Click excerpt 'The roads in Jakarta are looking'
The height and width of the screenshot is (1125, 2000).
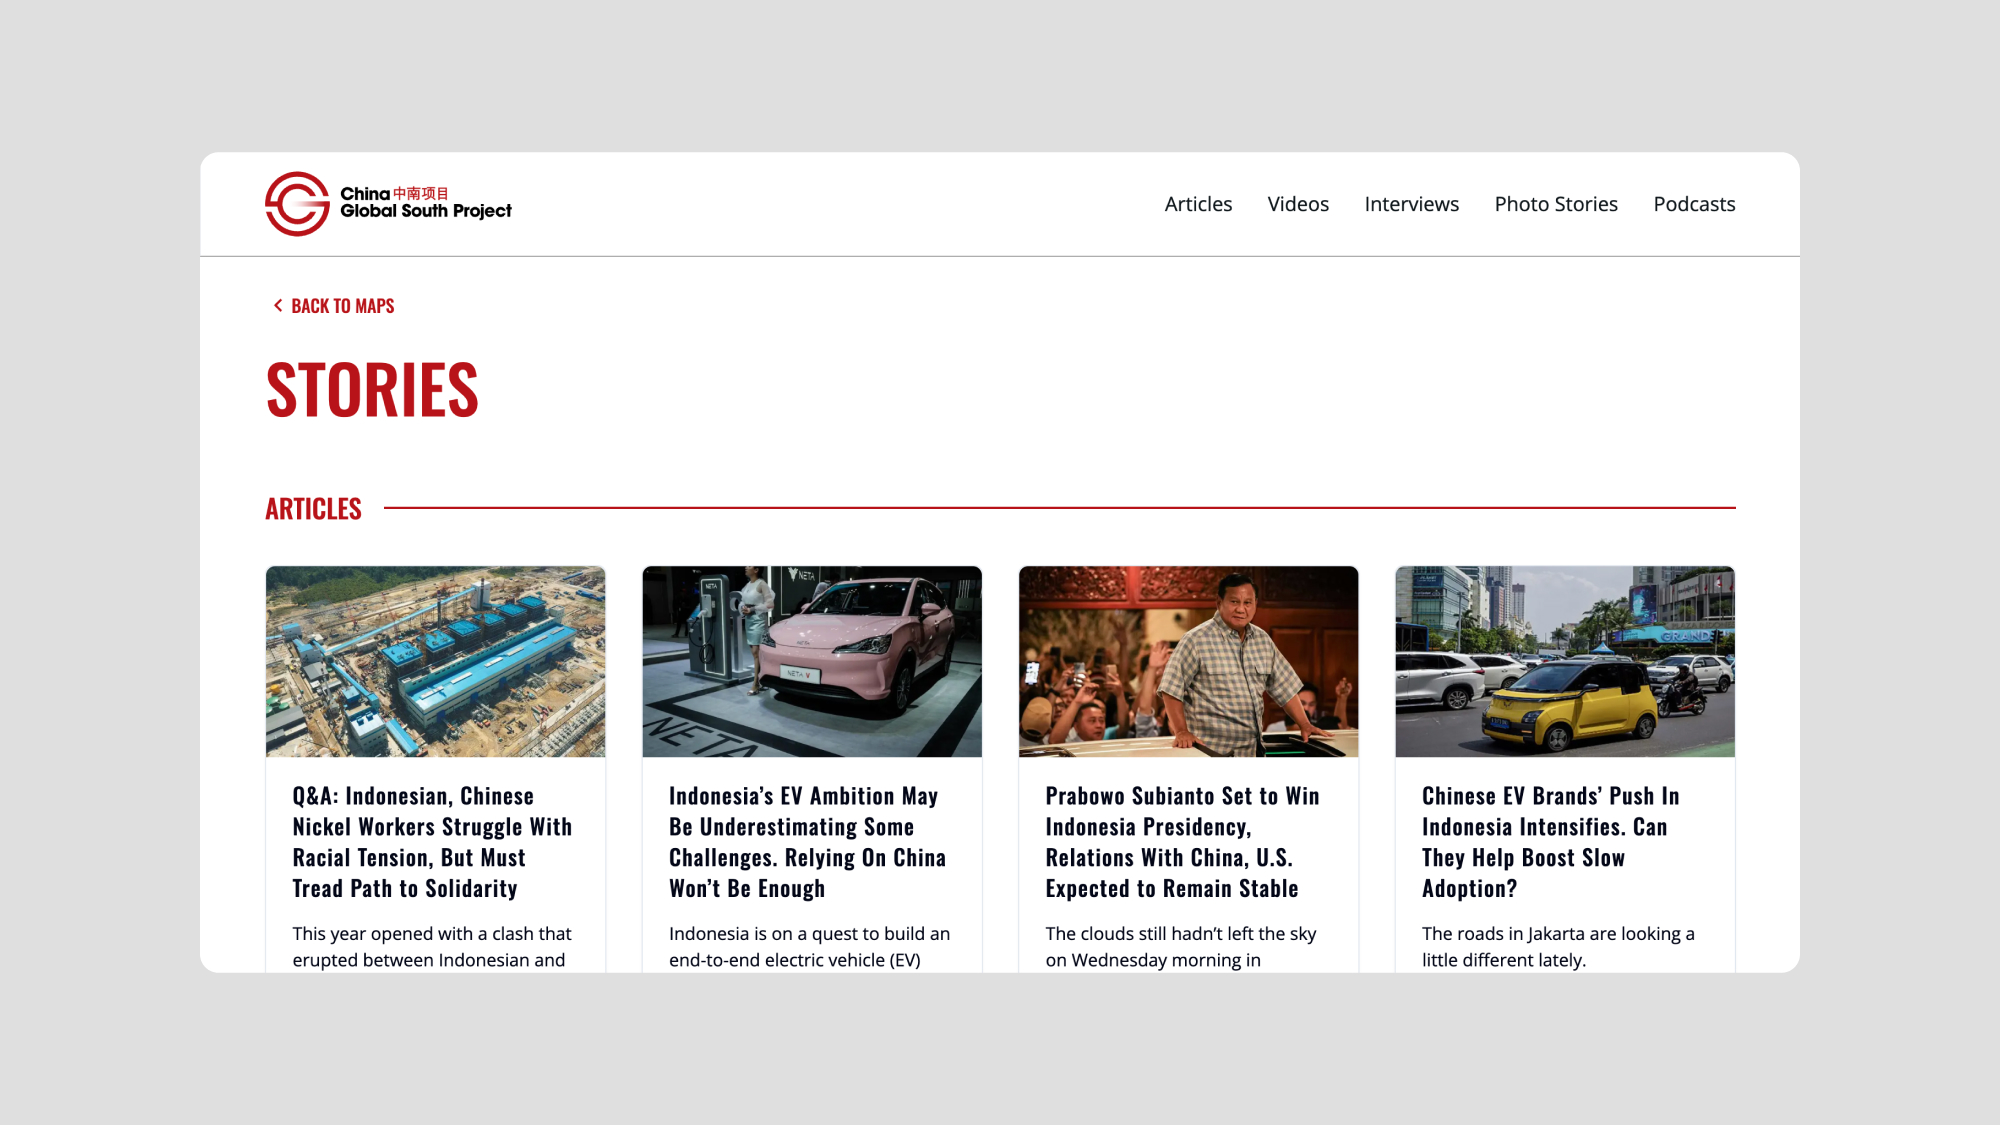coord(1558,946)
